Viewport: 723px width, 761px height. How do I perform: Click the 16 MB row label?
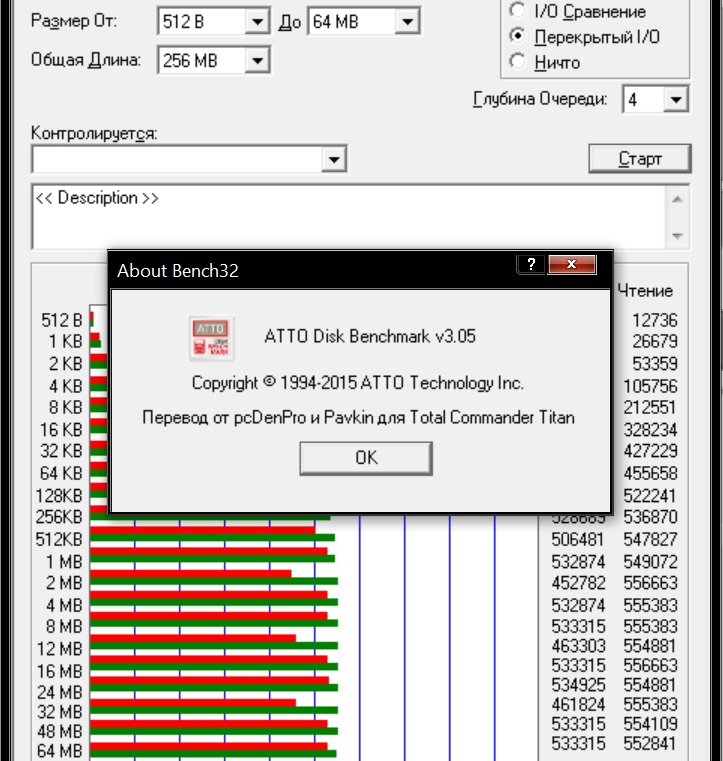click(60, 671)
